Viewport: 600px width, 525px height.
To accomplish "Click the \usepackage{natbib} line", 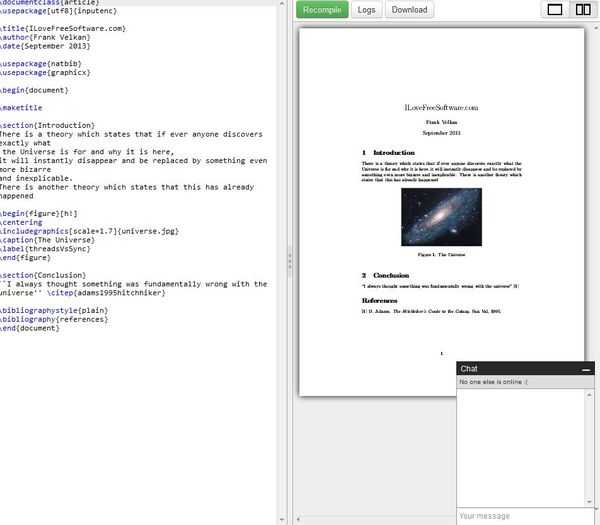I will coord(41,64).
